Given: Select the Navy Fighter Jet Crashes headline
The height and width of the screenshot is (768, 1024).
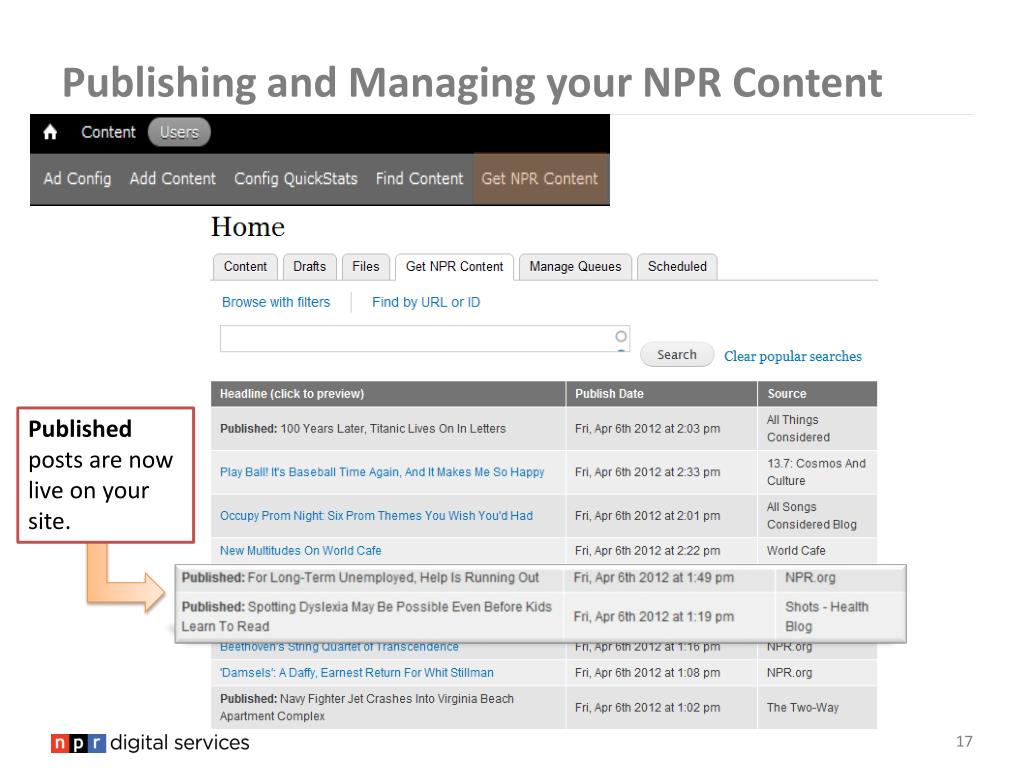Looking at the screenshot, I should [367, 707].
